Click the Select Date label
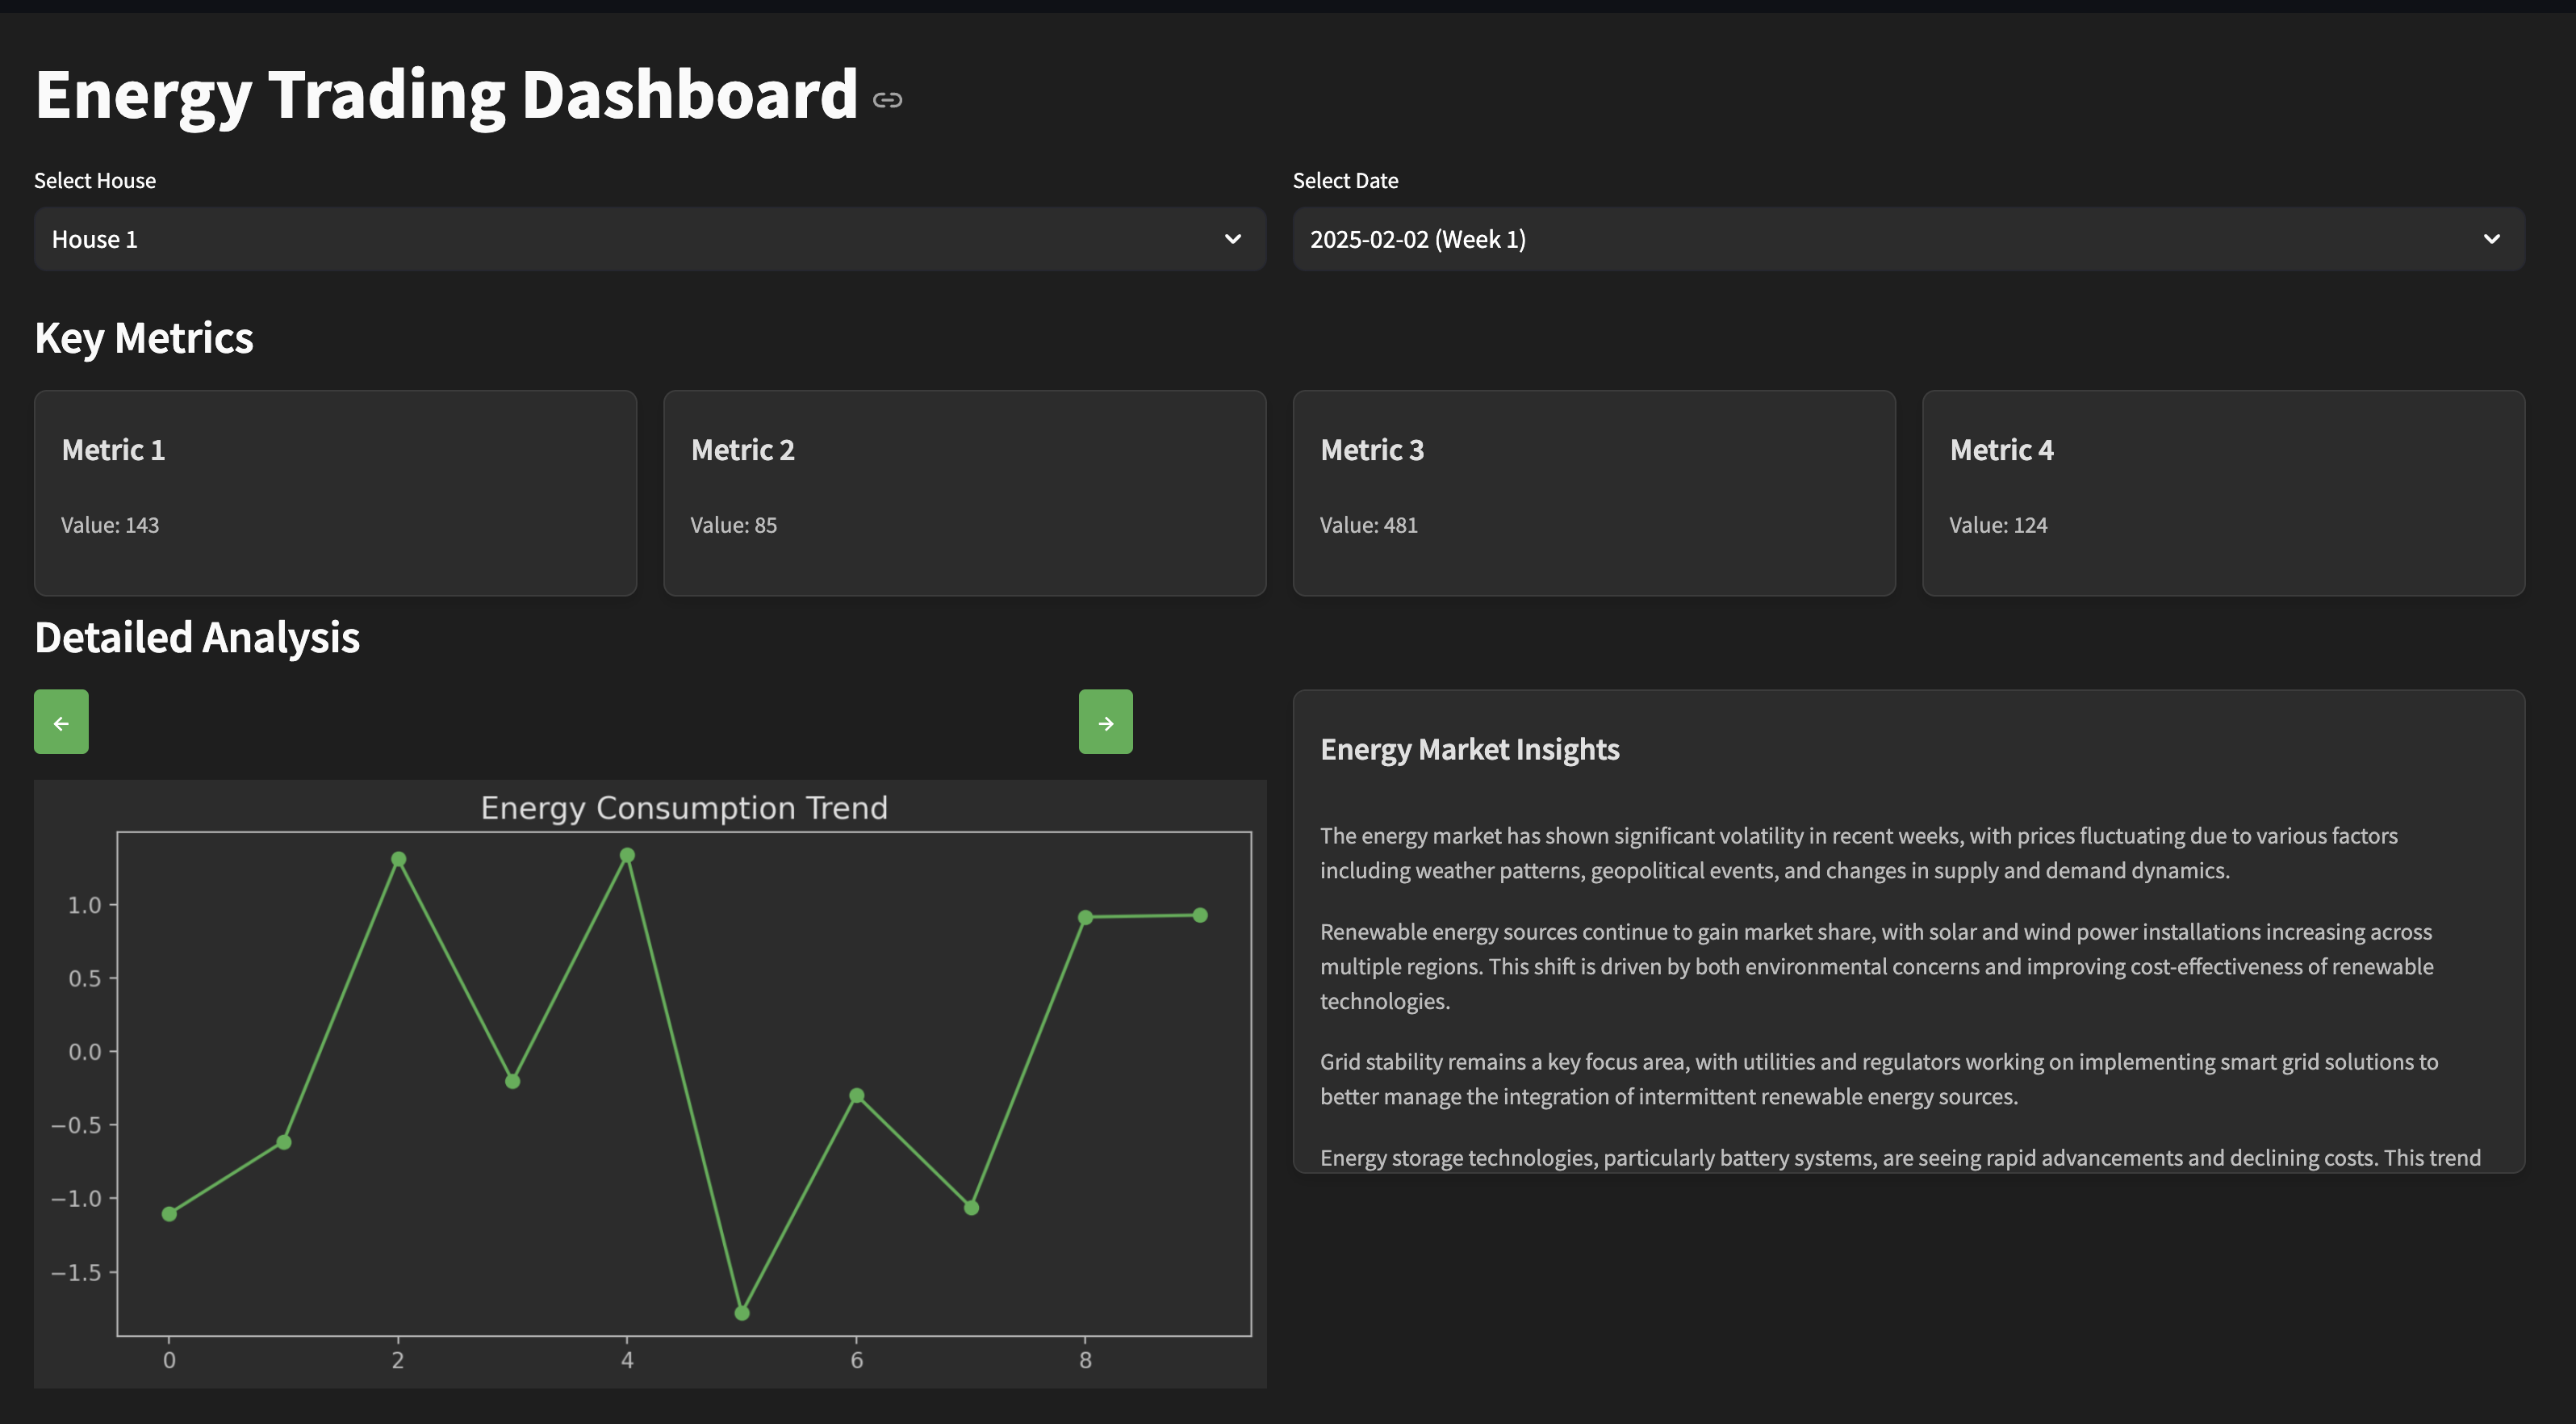Viewport: 2576px width, 1424px height. point(1345,181)
